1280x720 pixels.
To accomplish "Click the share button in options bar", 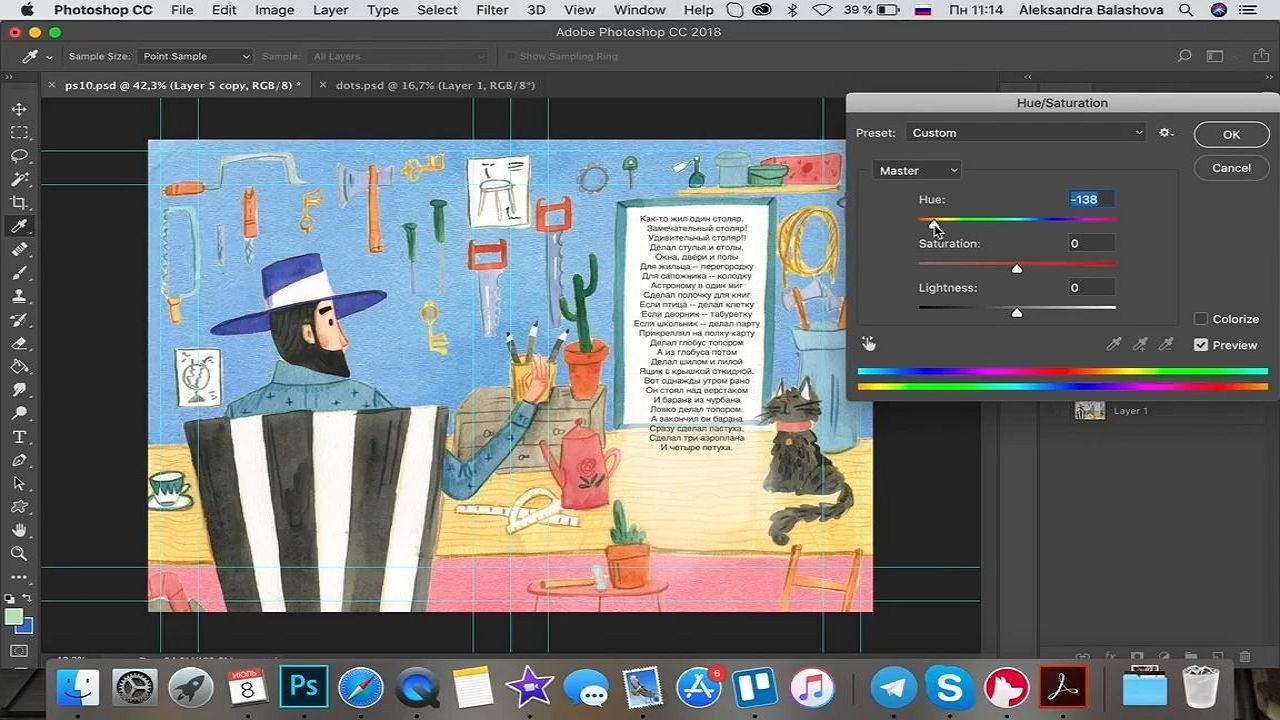I will [x=1260, y=56].
